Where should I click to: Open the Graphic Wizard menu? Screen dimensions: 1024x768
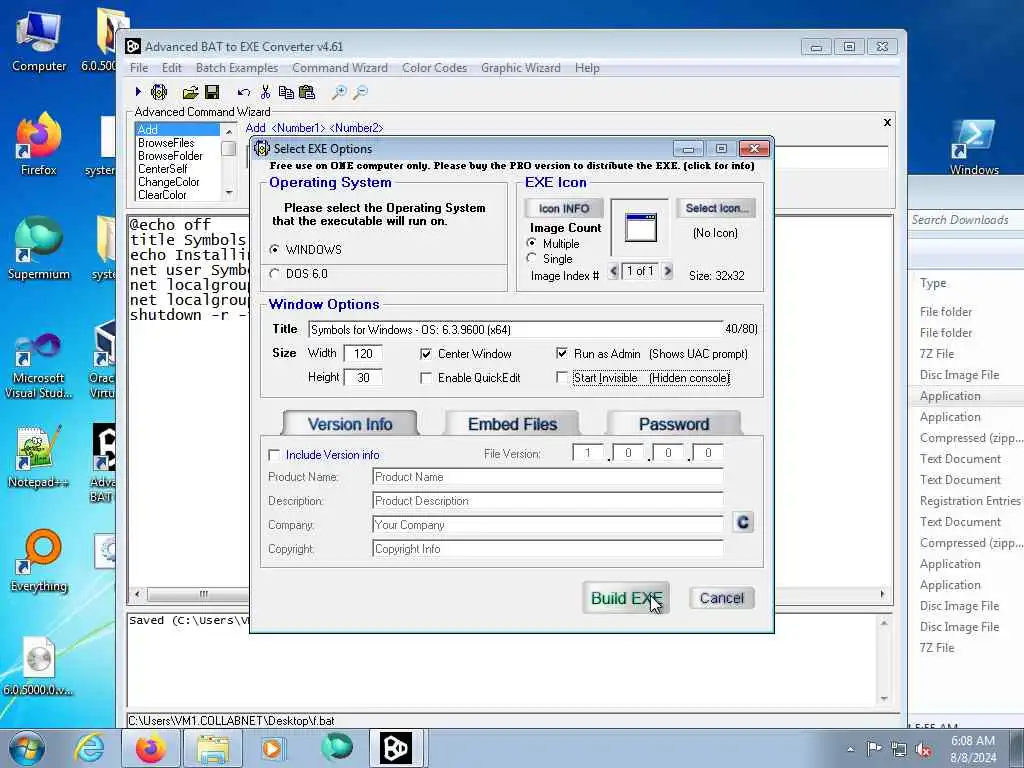(x=520, y=68)
